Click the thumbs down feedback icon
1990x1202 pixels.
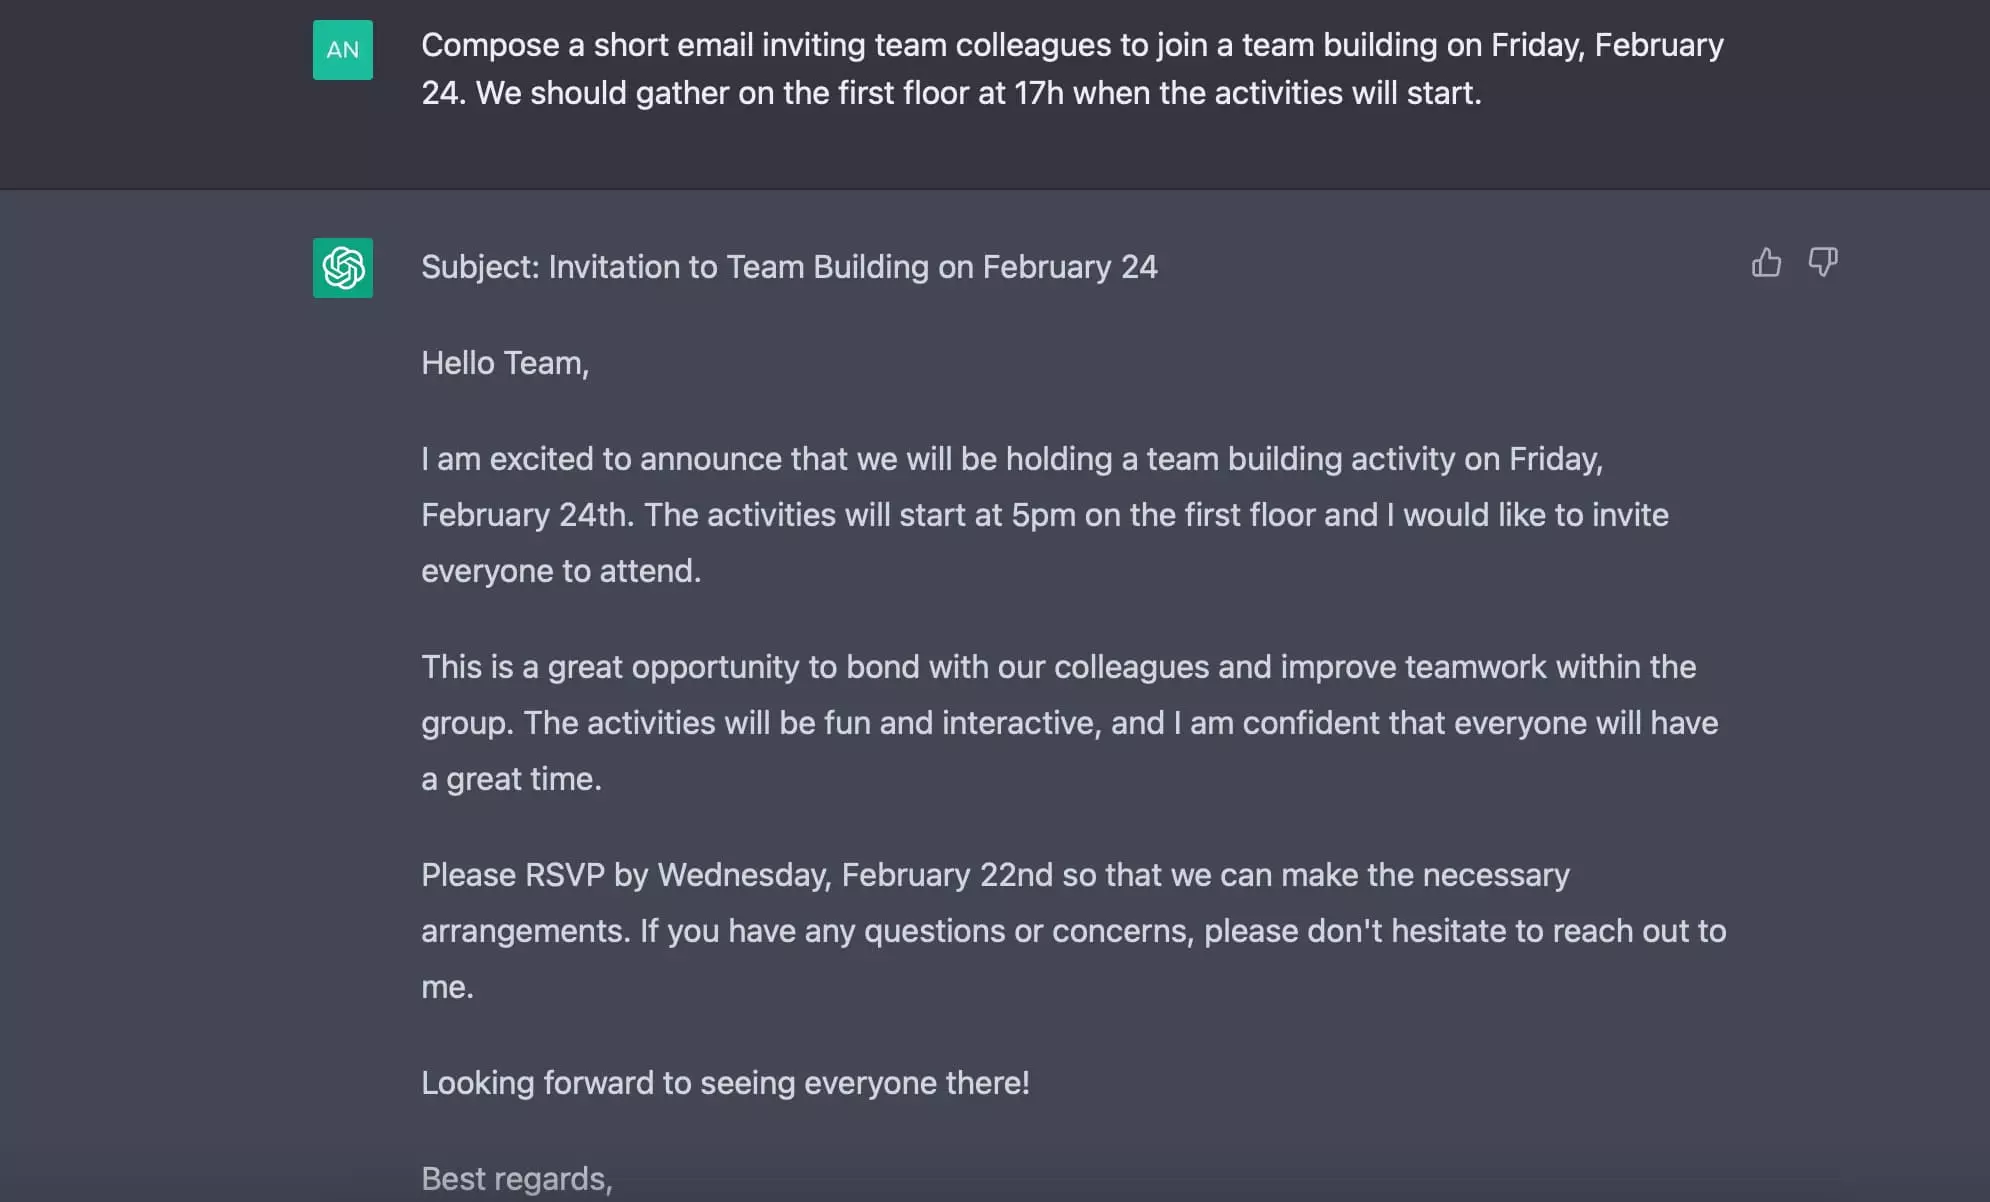(1823, 263)
